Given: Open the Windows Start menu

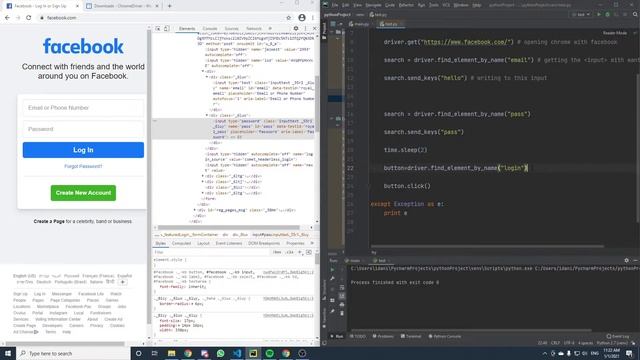Looking at the screenshot, I should coord(8,353).
